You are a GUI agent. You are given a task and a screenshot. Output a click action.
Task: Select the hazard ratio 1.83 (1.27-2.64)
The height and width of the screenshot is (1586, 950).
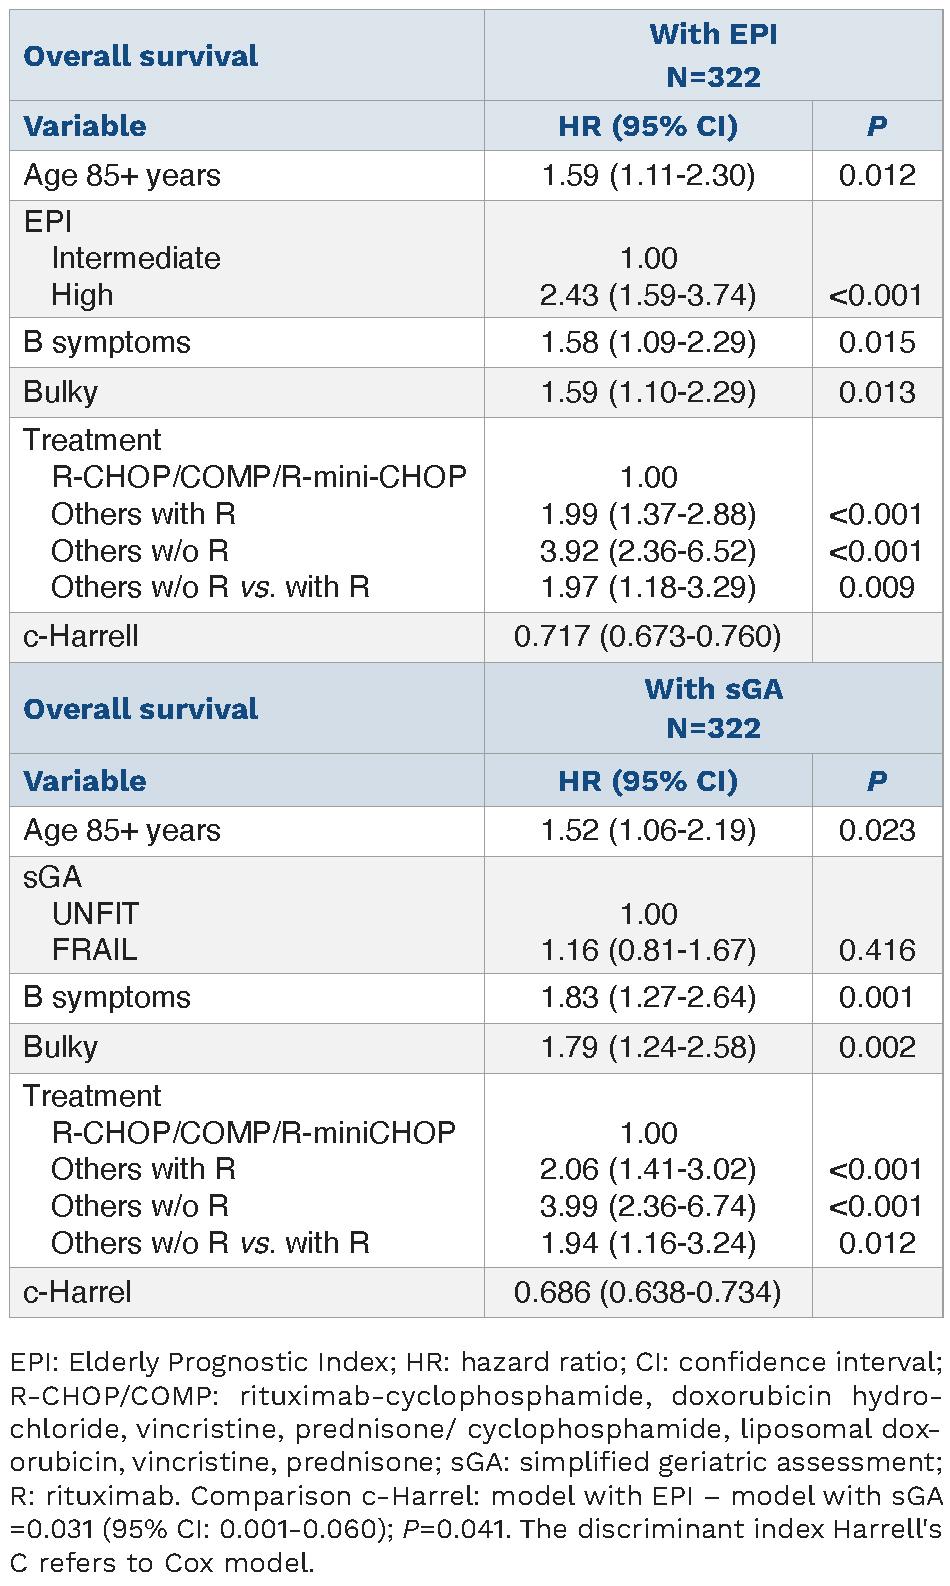648,998
